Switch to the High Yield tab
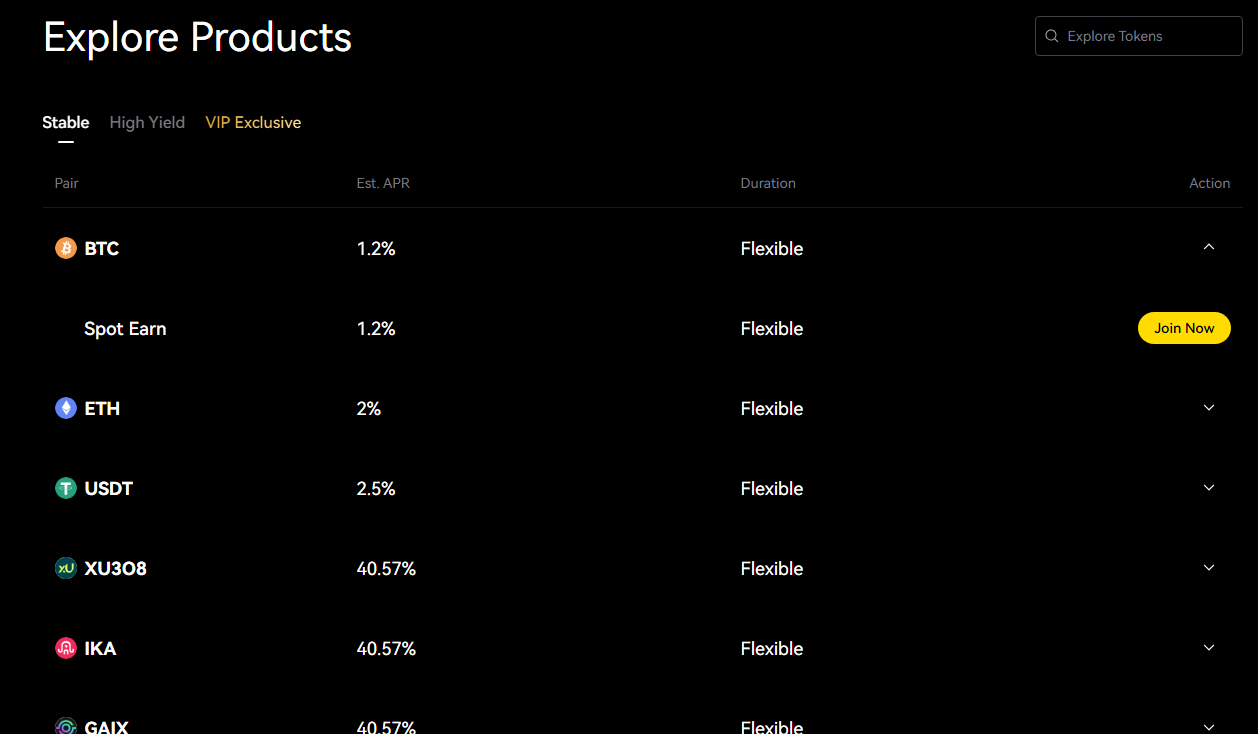The image size is (1258, 734). pyautogui.click(x=147, y=122)
